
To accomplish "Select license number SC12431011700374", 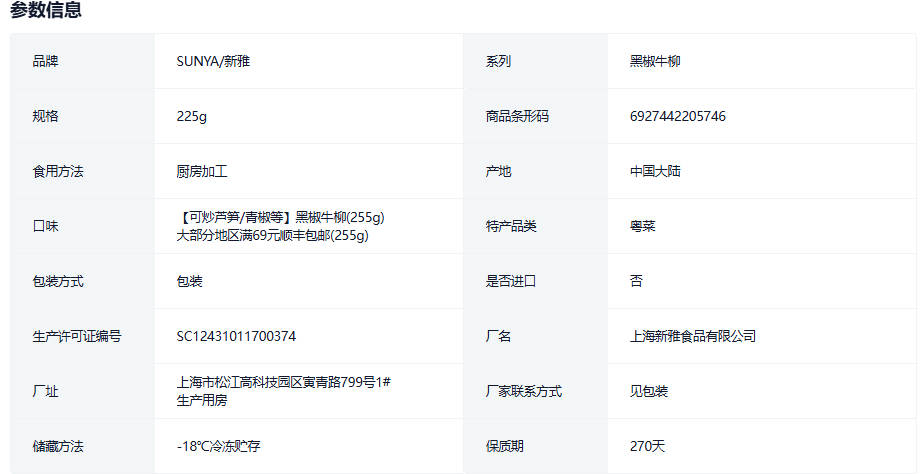I will click(236, 336).
